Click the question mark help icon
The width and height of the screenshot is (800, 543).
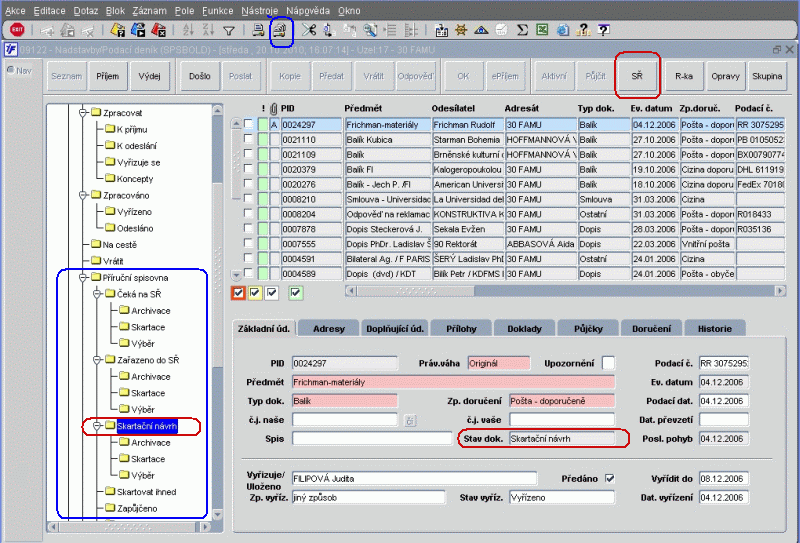click(x=584, y=30)
